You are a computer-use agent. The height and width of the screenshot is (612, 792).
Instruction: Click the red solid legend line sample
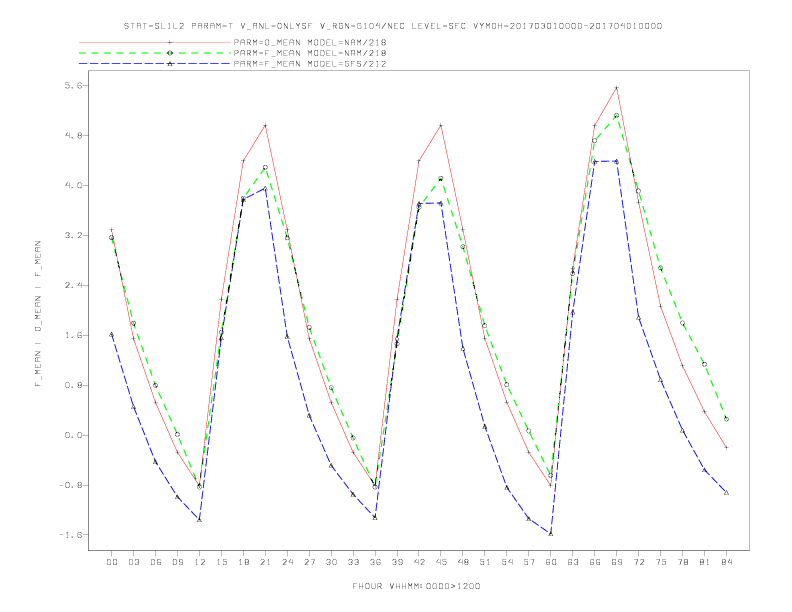point(155,42)
